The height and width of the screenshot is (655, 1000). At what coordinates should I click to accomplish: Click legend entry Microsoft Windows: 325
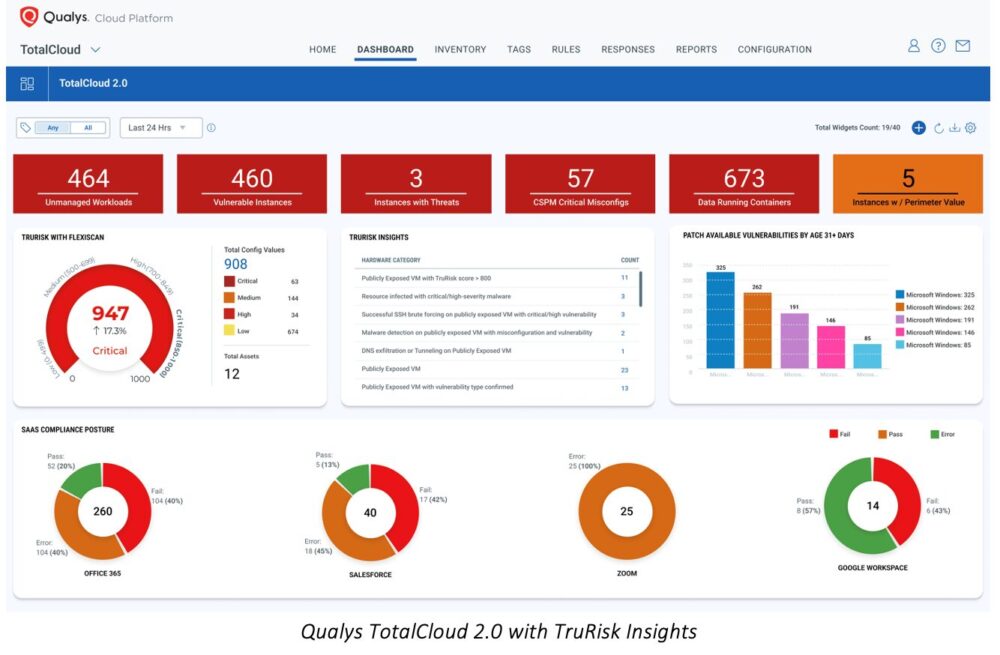pos(935,295)
